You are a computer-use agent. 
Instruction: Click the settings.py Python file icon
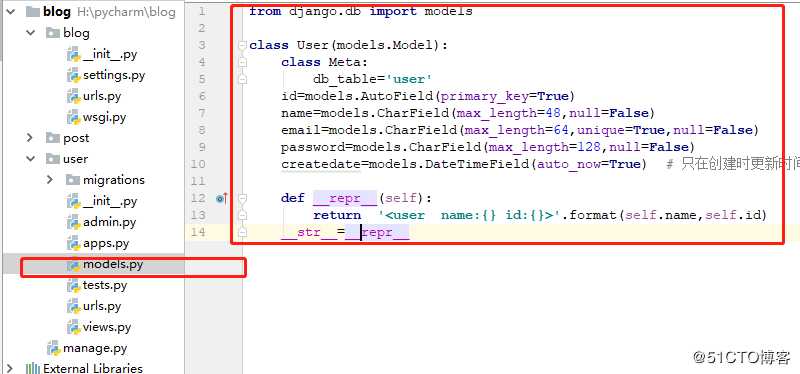coord(74,76)
